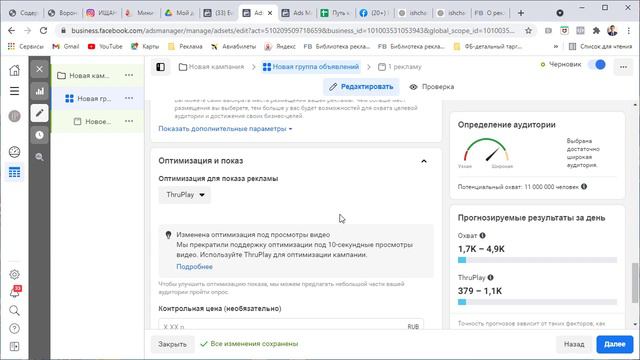Open Facebook Business home icon

coord(14,70)
